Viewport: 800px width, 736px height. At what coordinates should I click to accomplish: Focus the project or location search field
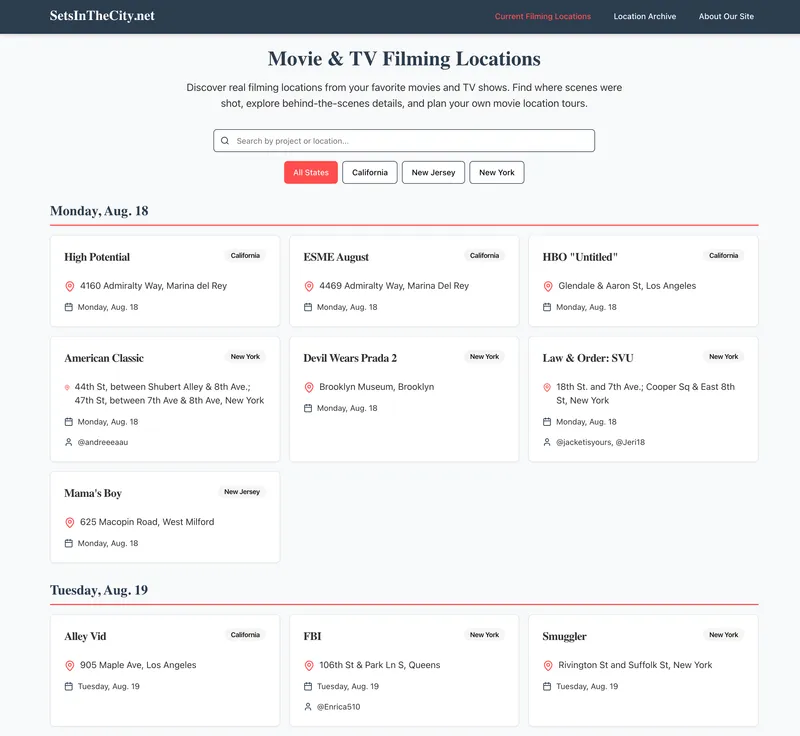410,141
